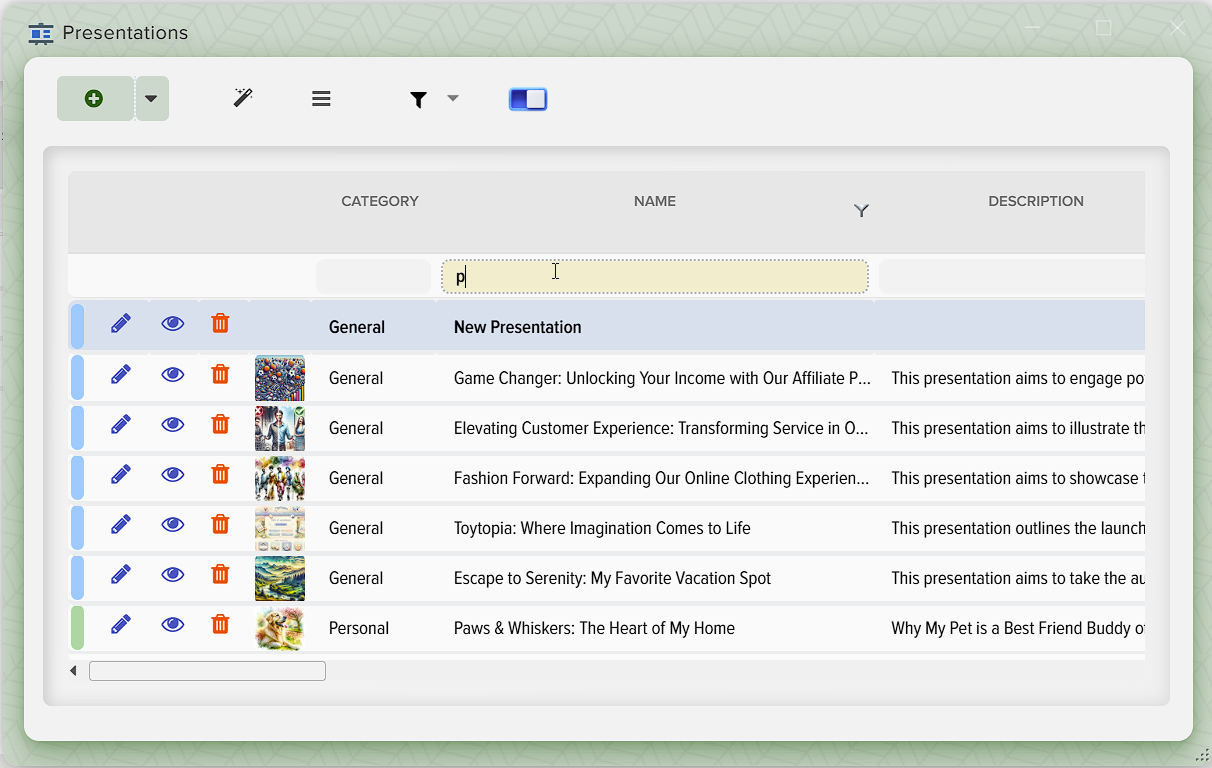Preview the New Presentation row with eye icon
1212x768 pixels.
pos(173,324)
